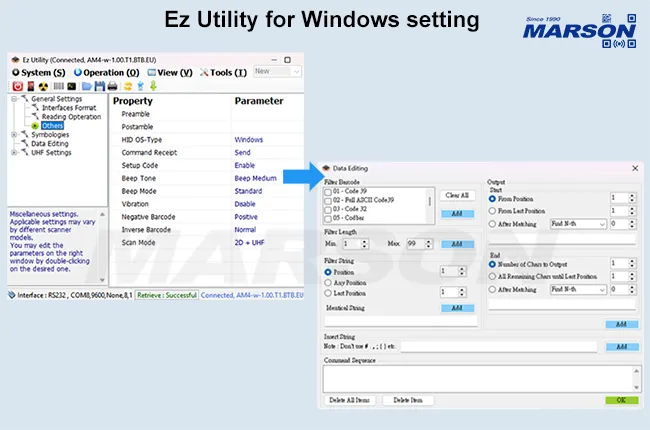650x430 pixels.
Task: Click the green OK button
Action: pos(621,400)
